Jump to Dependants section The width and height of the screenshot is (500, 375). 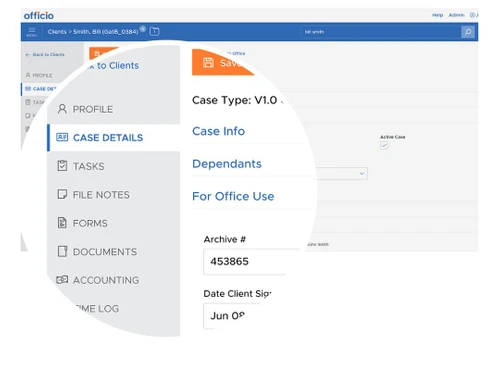(227, 164)
